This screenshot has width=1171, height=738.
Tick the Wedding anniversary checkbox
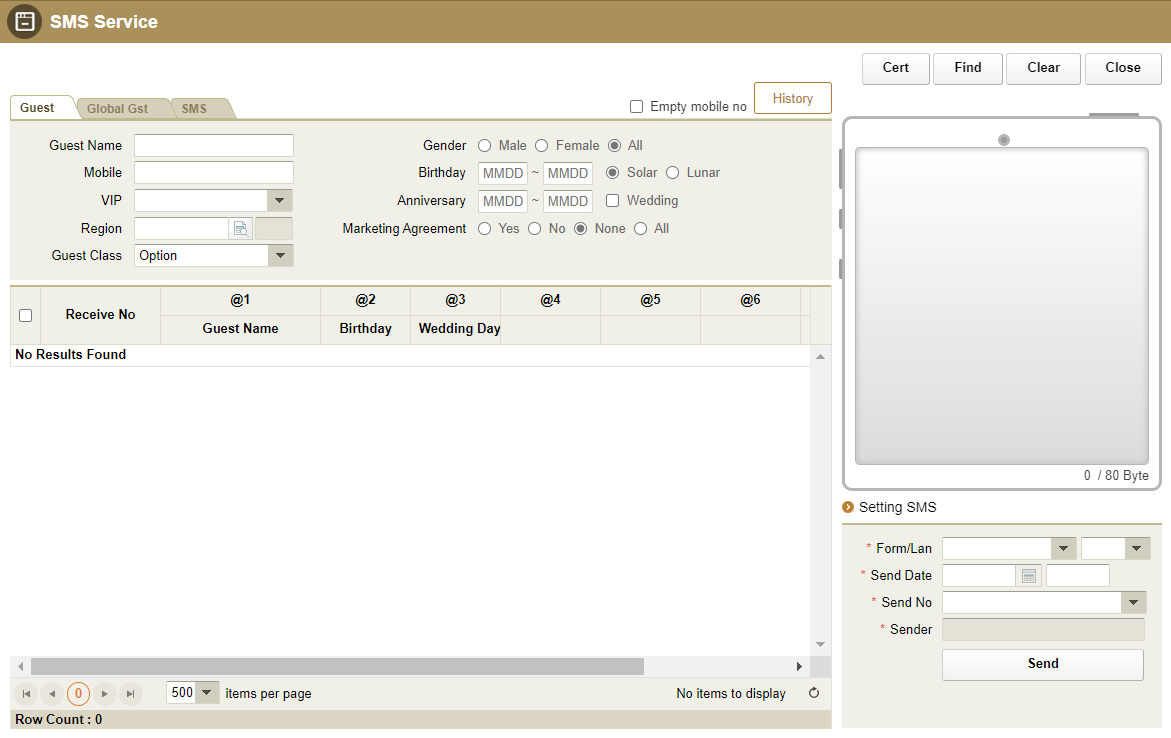pyautogui.click(x=612, y=200)
